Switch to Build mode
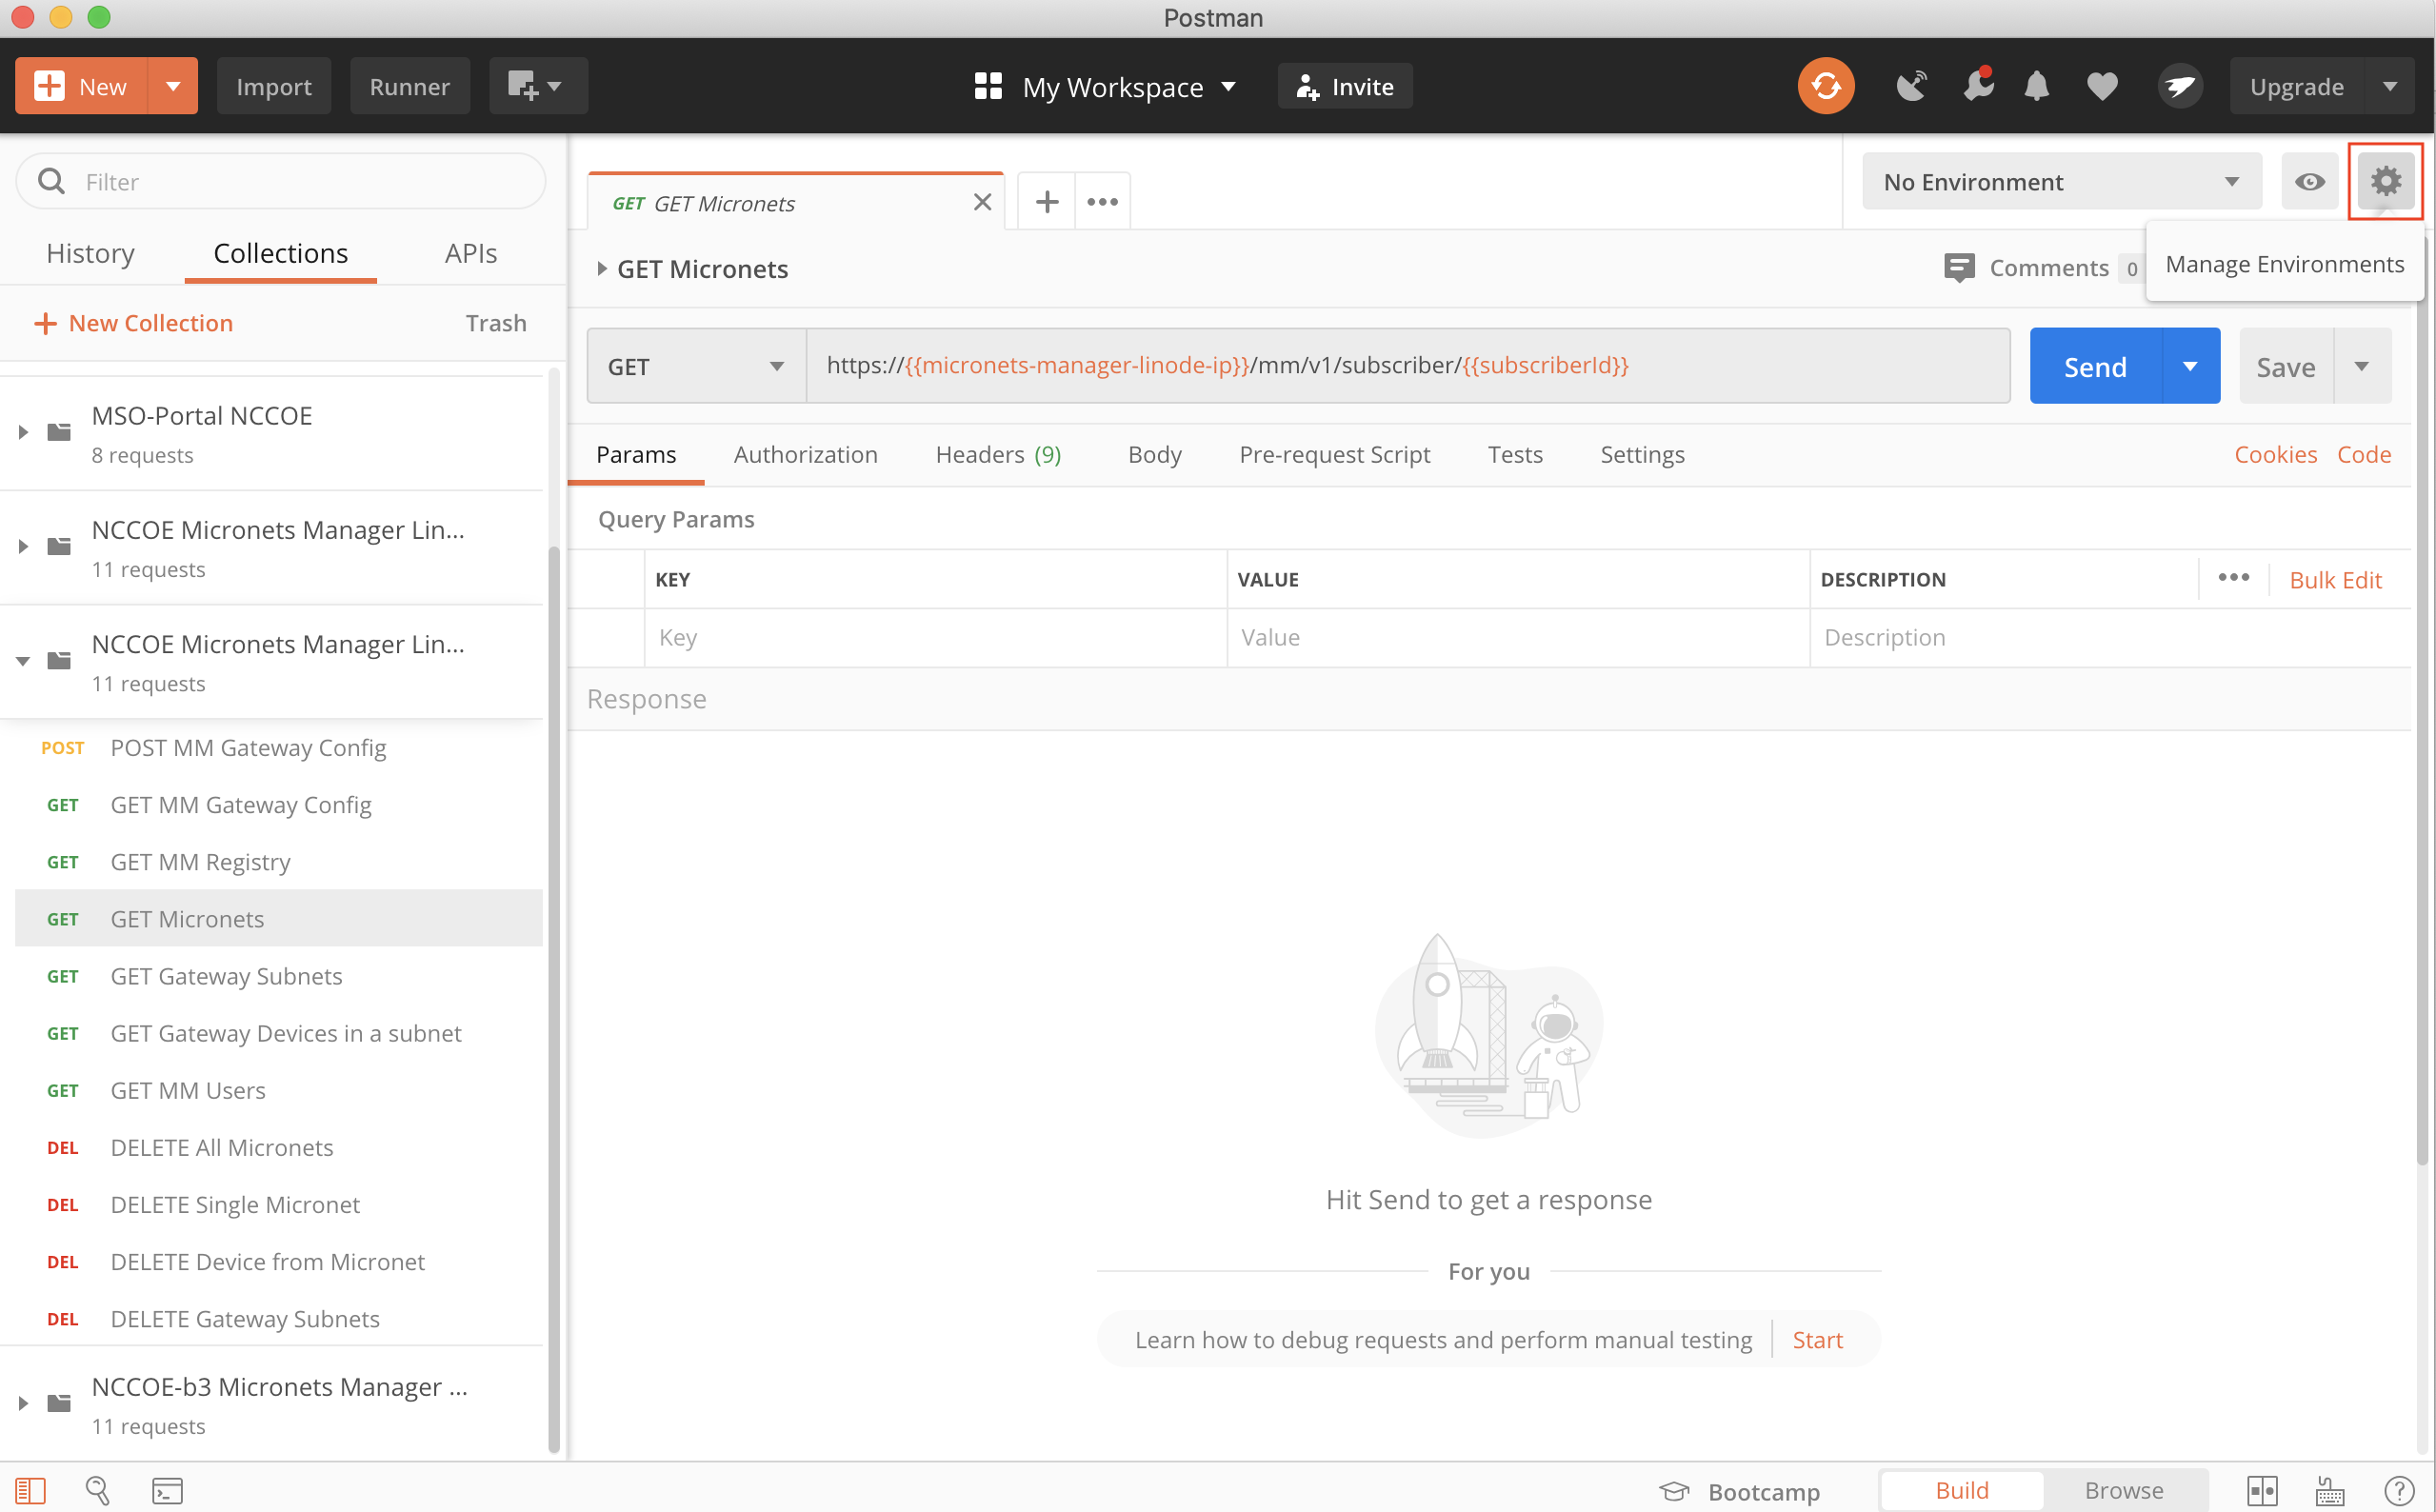 pos(1961,1490)
